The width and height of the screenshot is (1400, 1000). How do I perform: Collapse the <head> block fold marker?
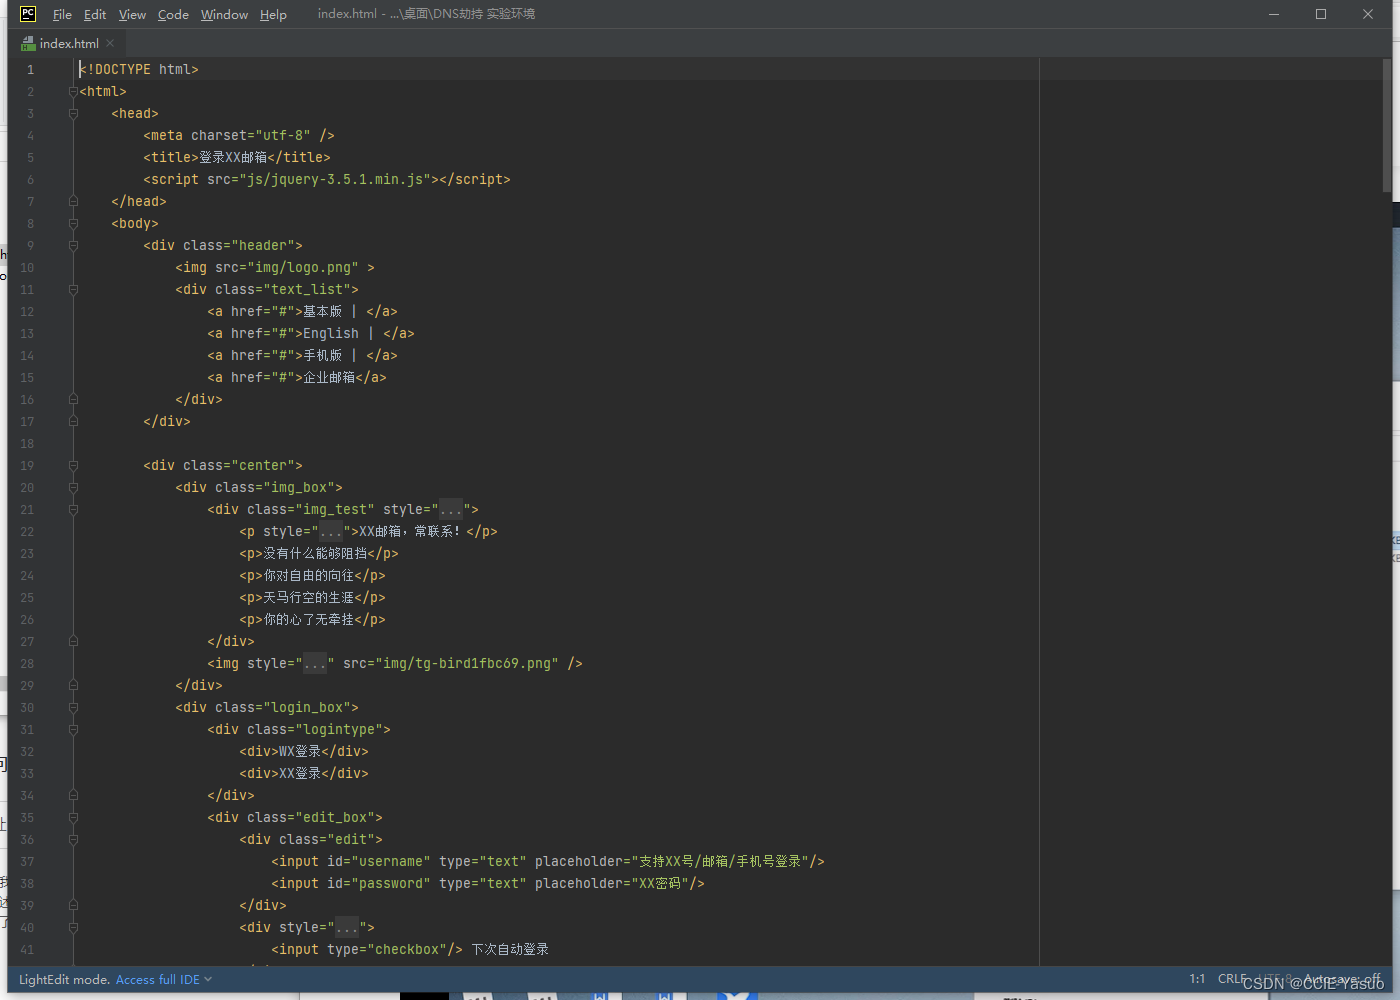[x=73, y=113]
